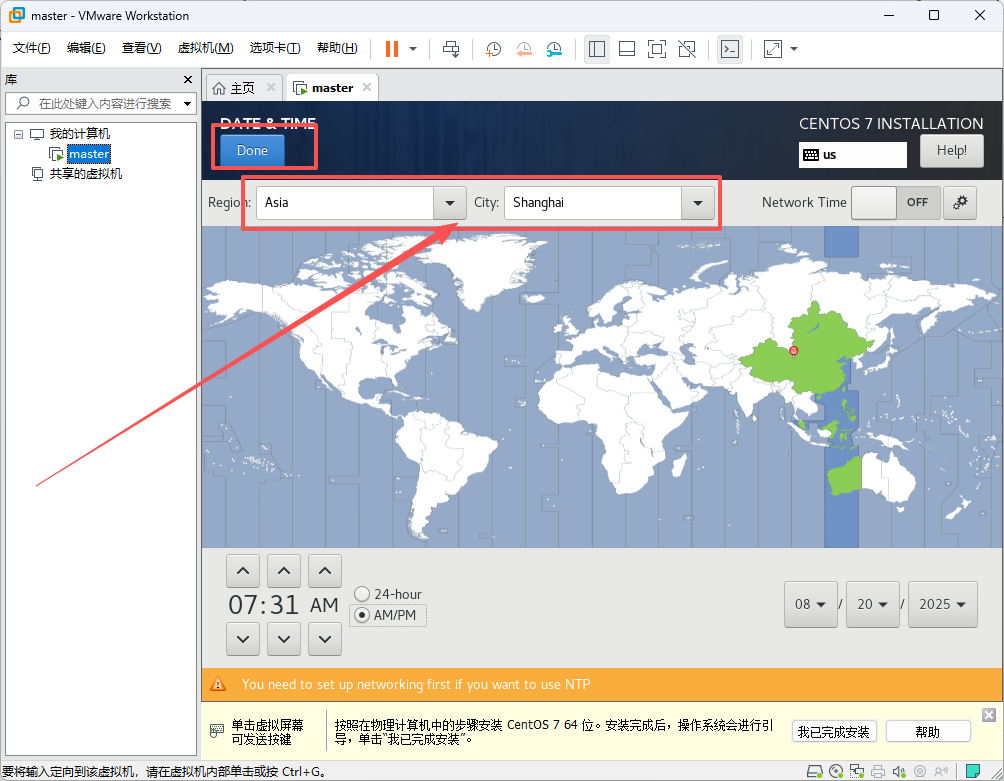Select master in the library tree
Viewport: 1004px width, 781px height.
click(x=89, y=154)
